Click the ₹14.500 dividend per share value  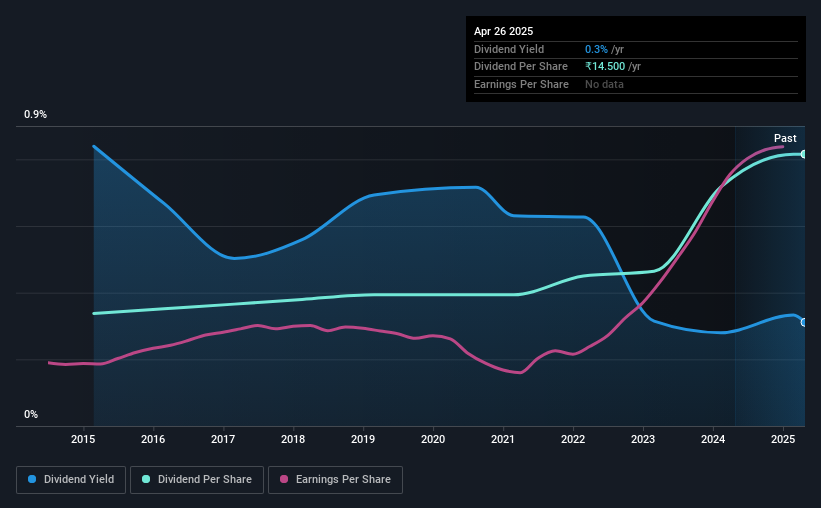pyautogui.click(x=605, y=67)
